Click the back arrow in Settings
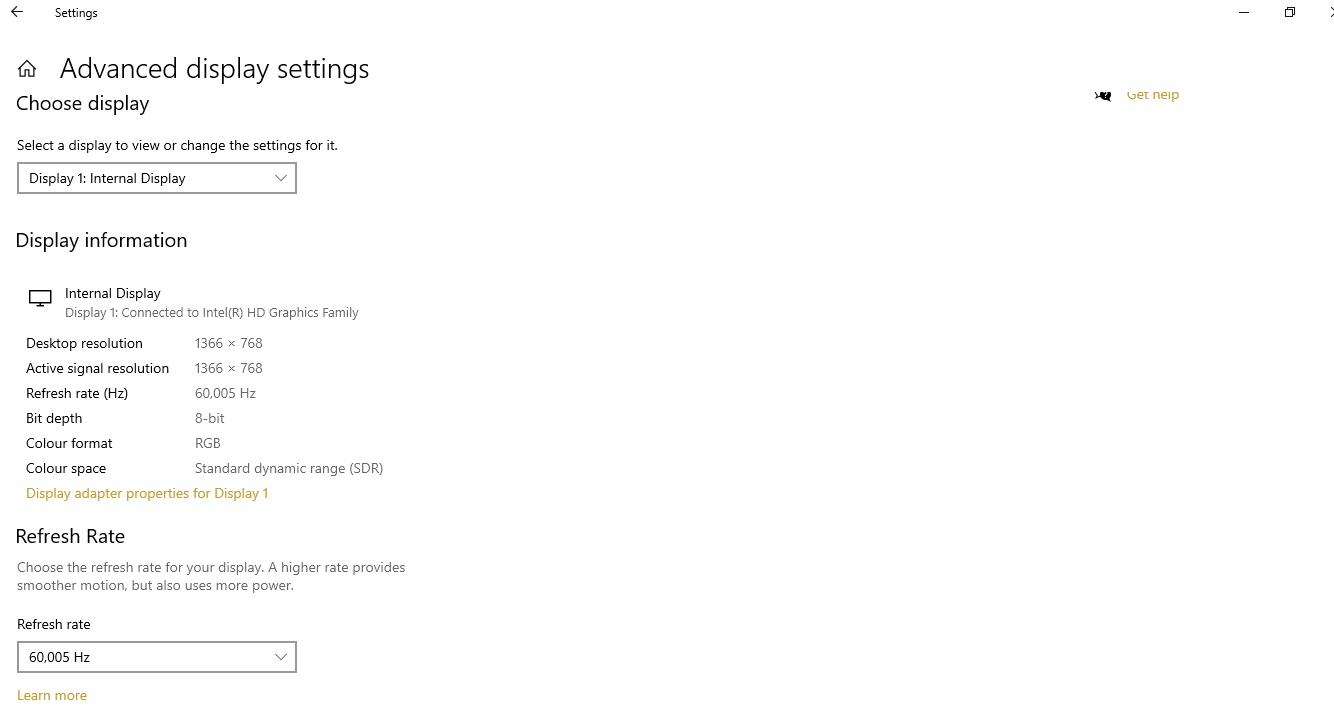 click(17, 13)
